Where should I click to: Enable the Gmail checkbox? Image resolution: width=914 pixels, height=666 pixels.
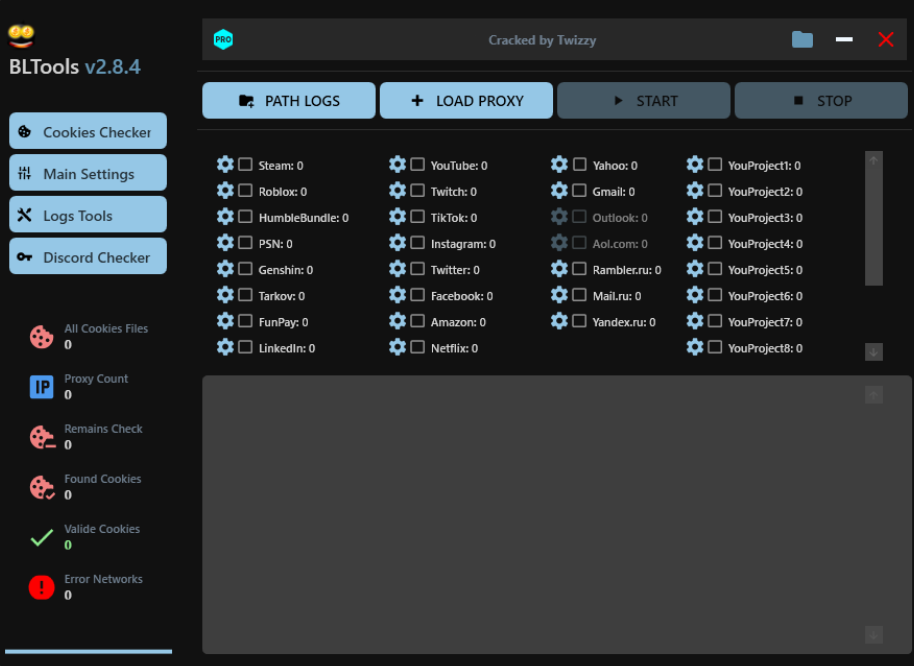[579, 191]
